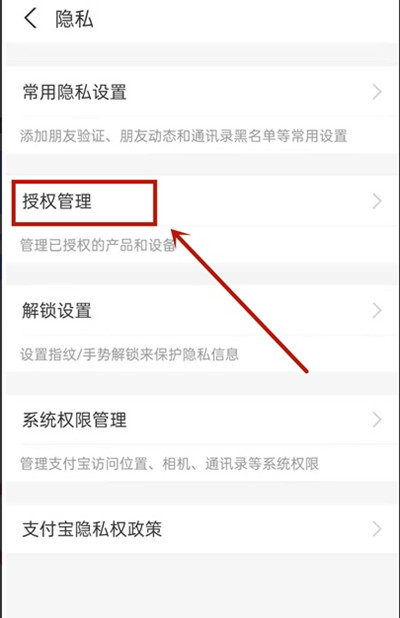The height and width of the screenshot is (618, 400).
Task: Click 管理支付宝访问位置、相机 description line
Action: click(x=169, y=464)
